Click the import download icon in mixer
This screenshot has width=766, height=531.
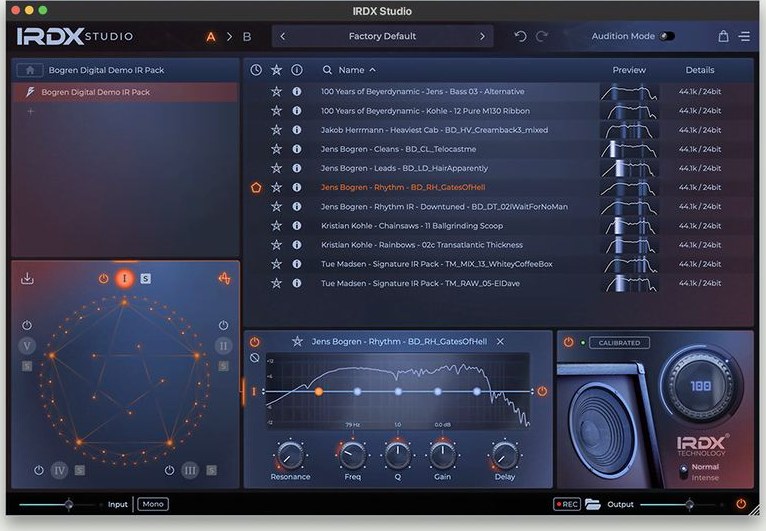click(x=27, y=278)
